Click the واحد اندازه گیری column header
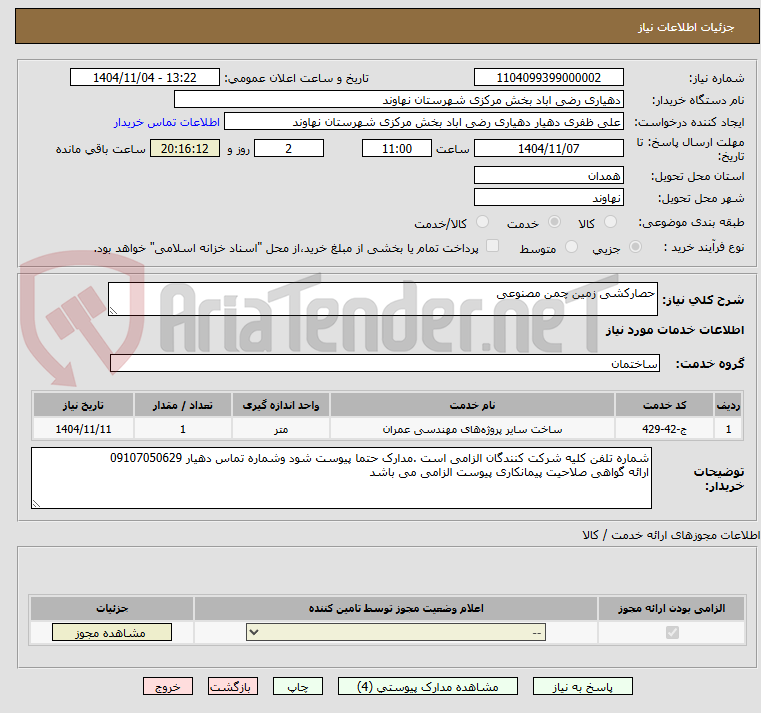761x713 pixels. 281,405
